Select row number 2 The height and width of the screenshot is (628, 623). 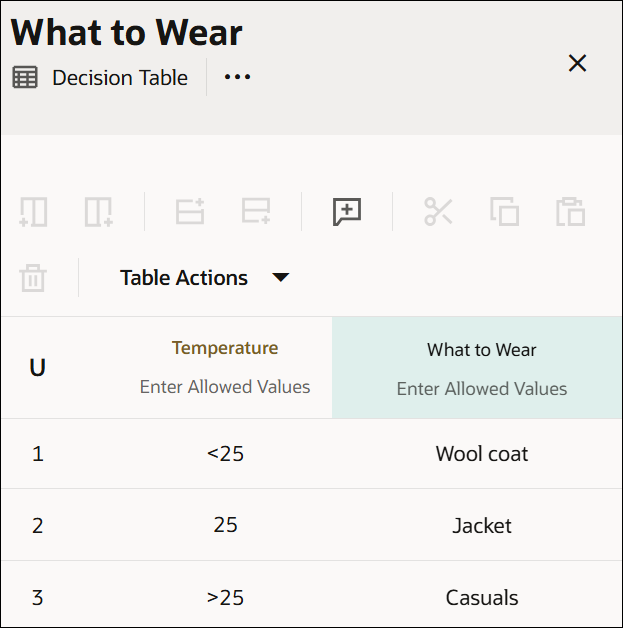(x=38, y=525)
